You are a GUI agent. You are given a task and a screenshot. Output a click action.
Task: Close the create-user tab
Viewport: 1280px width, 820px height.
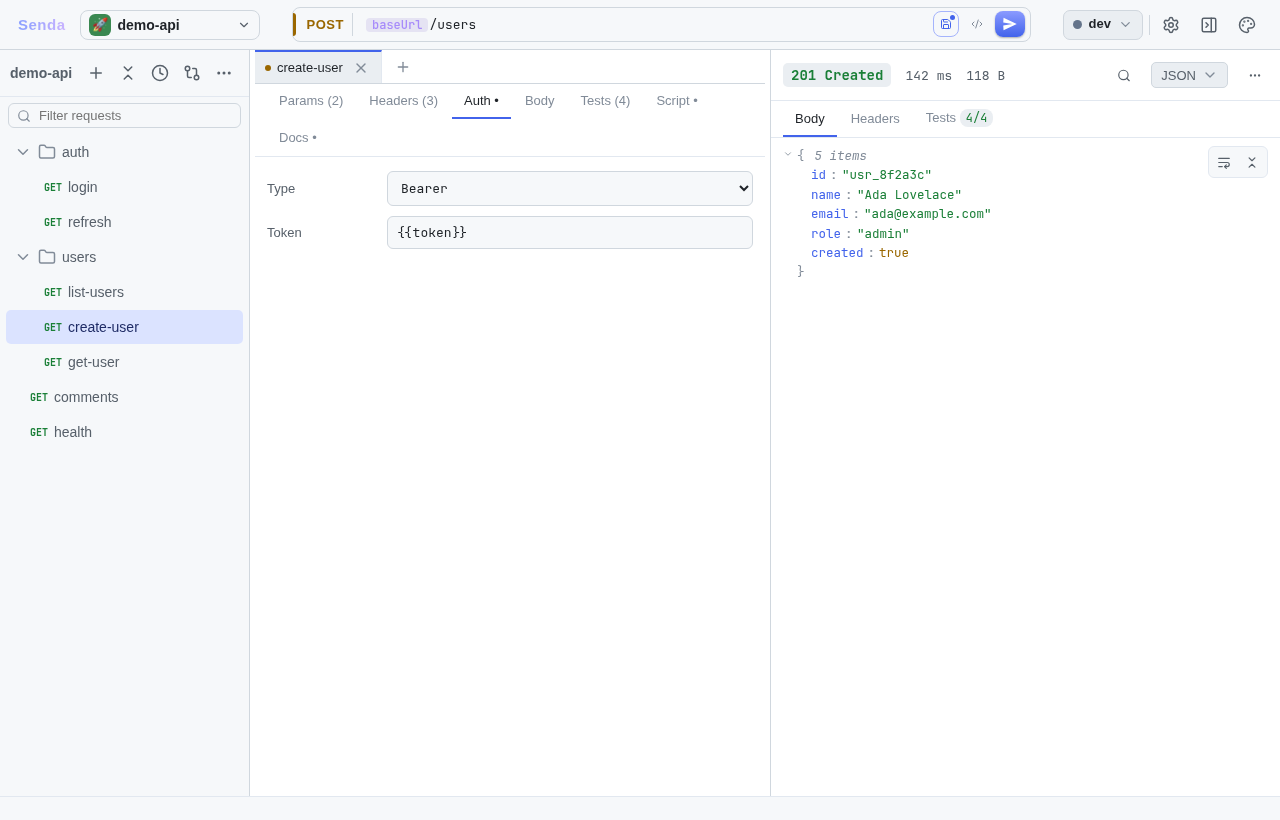click(361, 68)
